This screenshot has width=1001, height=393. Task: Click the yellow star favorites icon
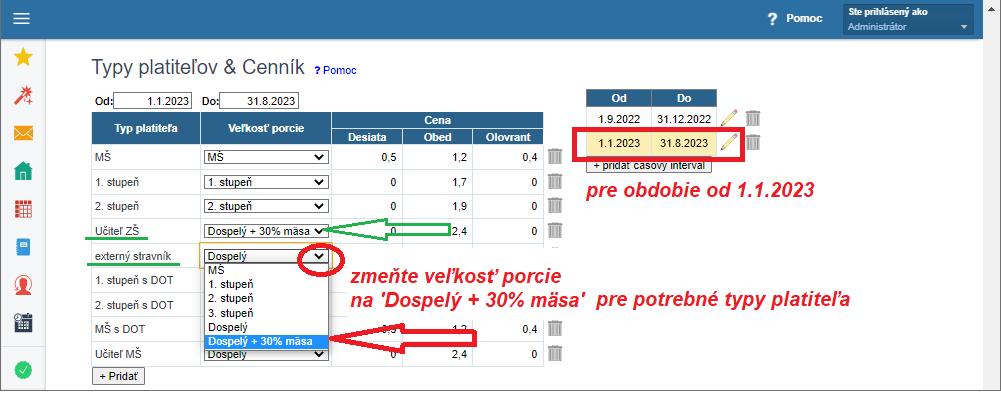[x=24, y=57]
